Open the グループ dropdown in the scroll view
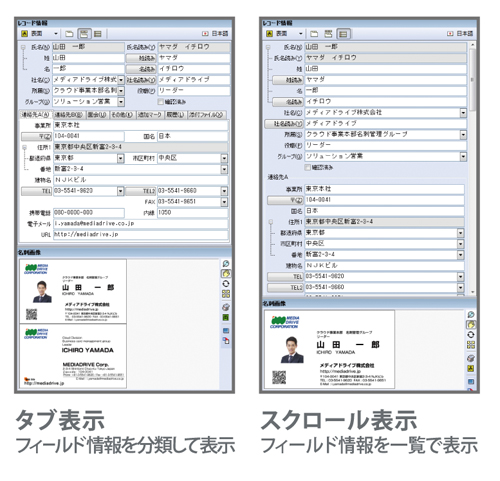This screenshot has height=481, width=500. [463, 156]
